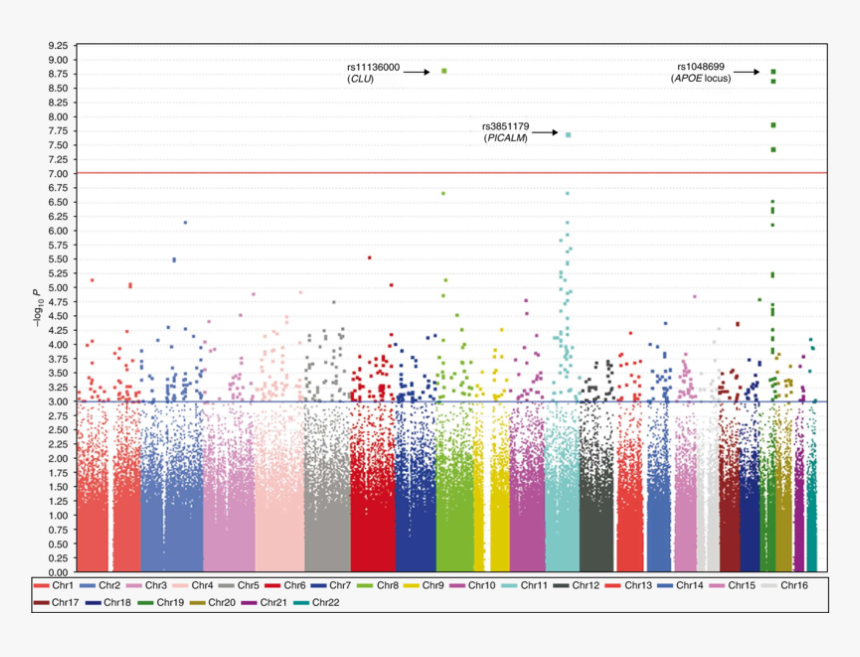This screenshot has height=657, width=860.
Task: Select the Chr16 legend label
Action: 795,585
